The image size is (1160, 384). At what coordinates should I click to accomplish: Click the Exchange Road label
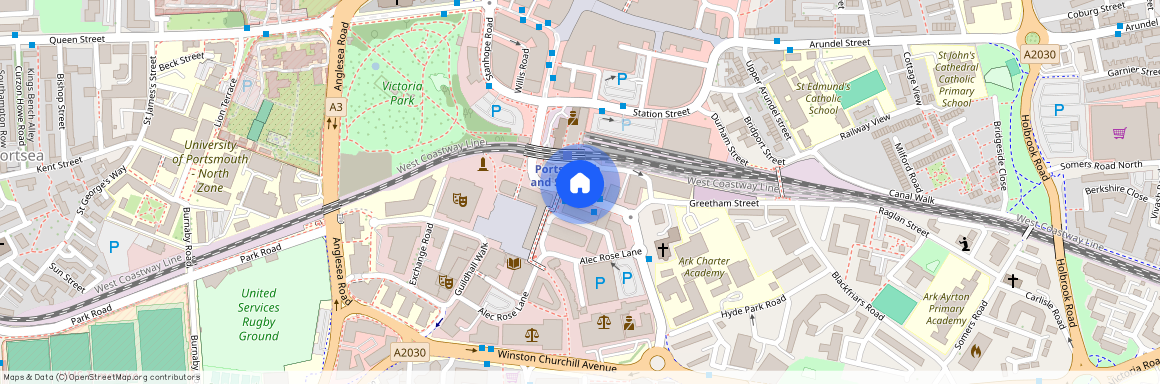point(421,255)
